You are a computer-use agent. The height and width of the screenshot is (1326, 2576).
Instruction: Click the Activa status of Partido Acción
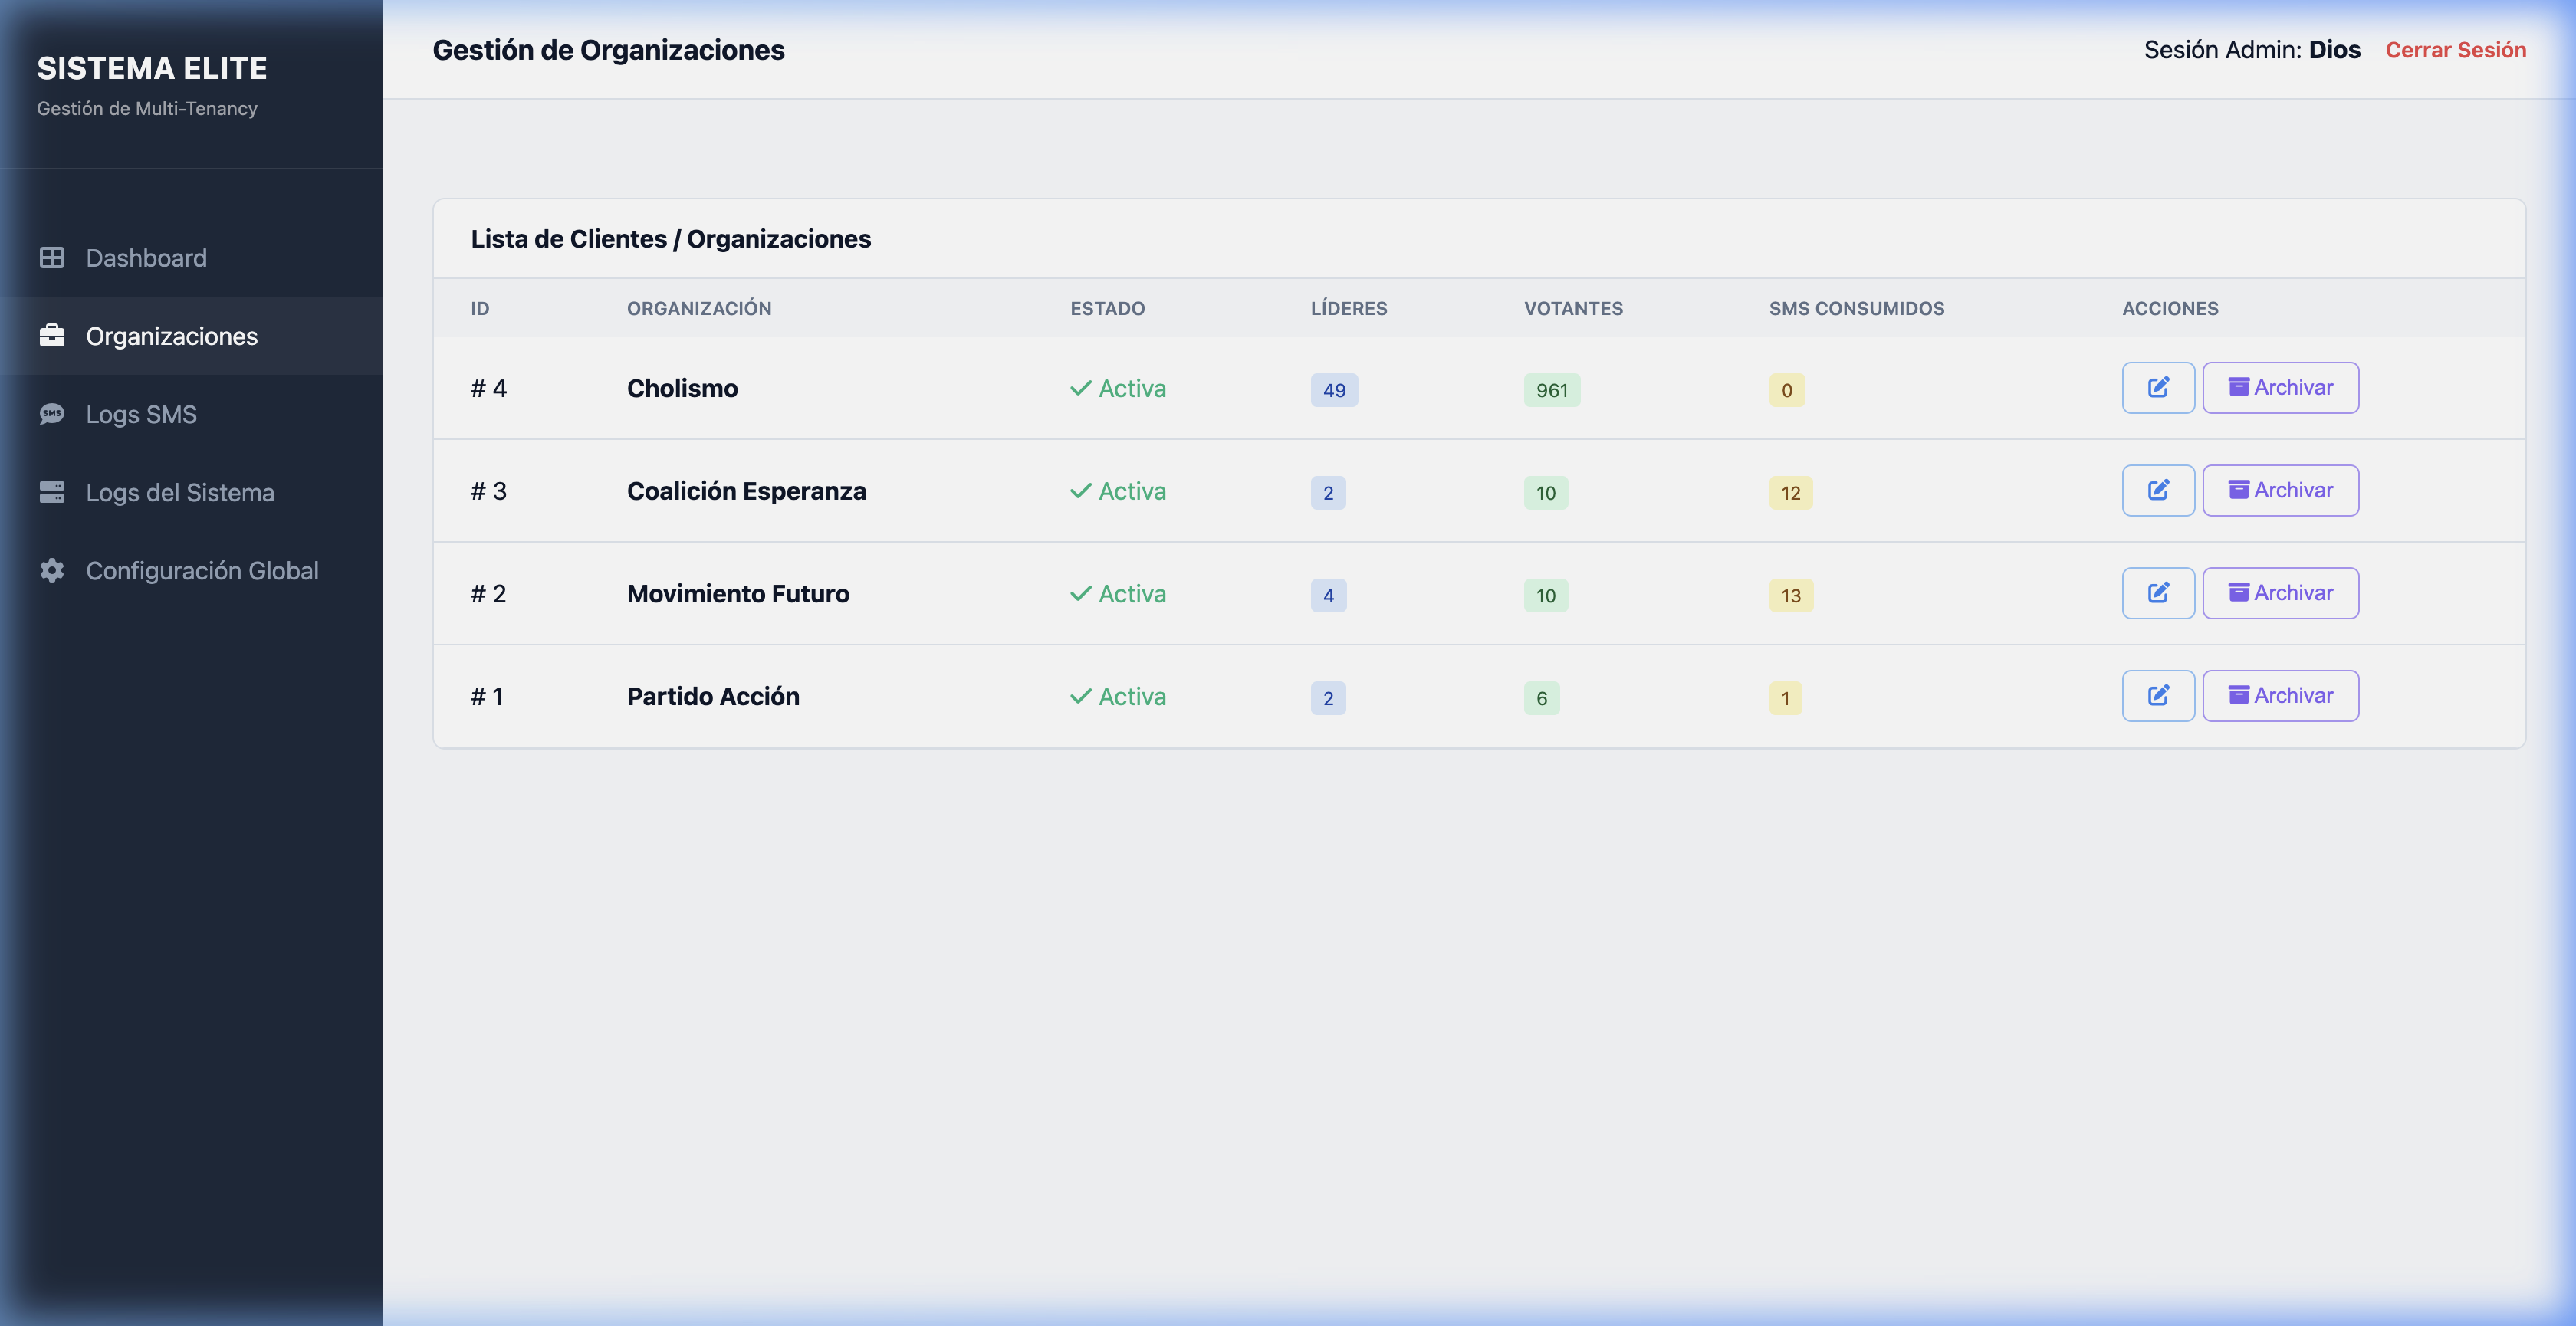coord(1118,696)
